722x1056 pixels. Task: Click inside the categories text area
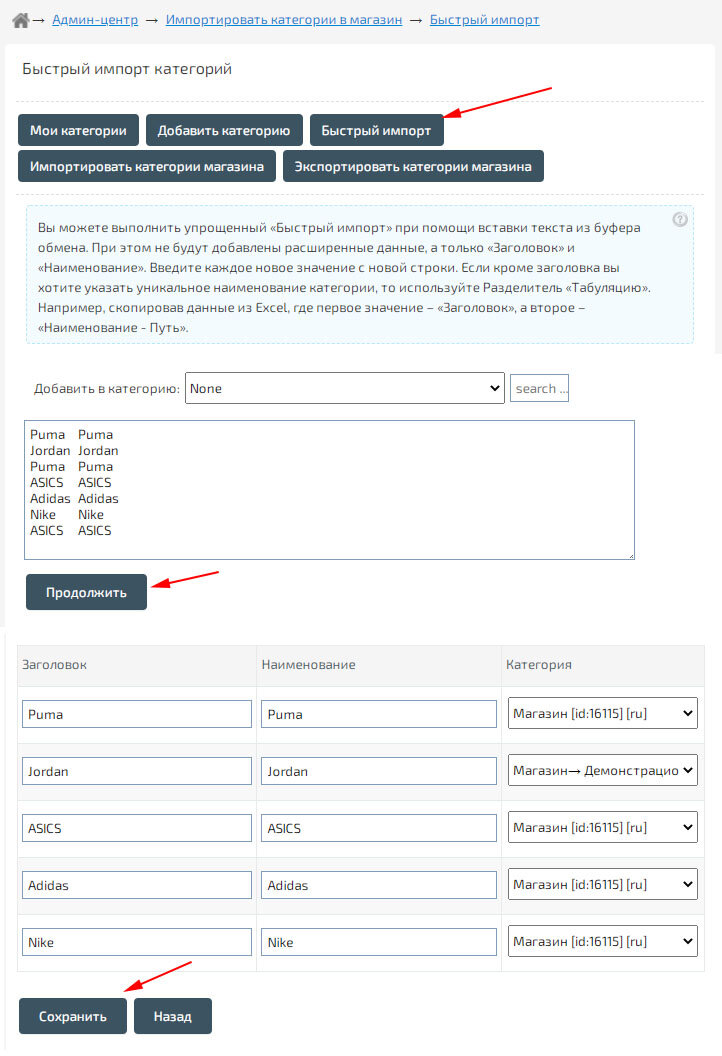click(x=329, y=489)
